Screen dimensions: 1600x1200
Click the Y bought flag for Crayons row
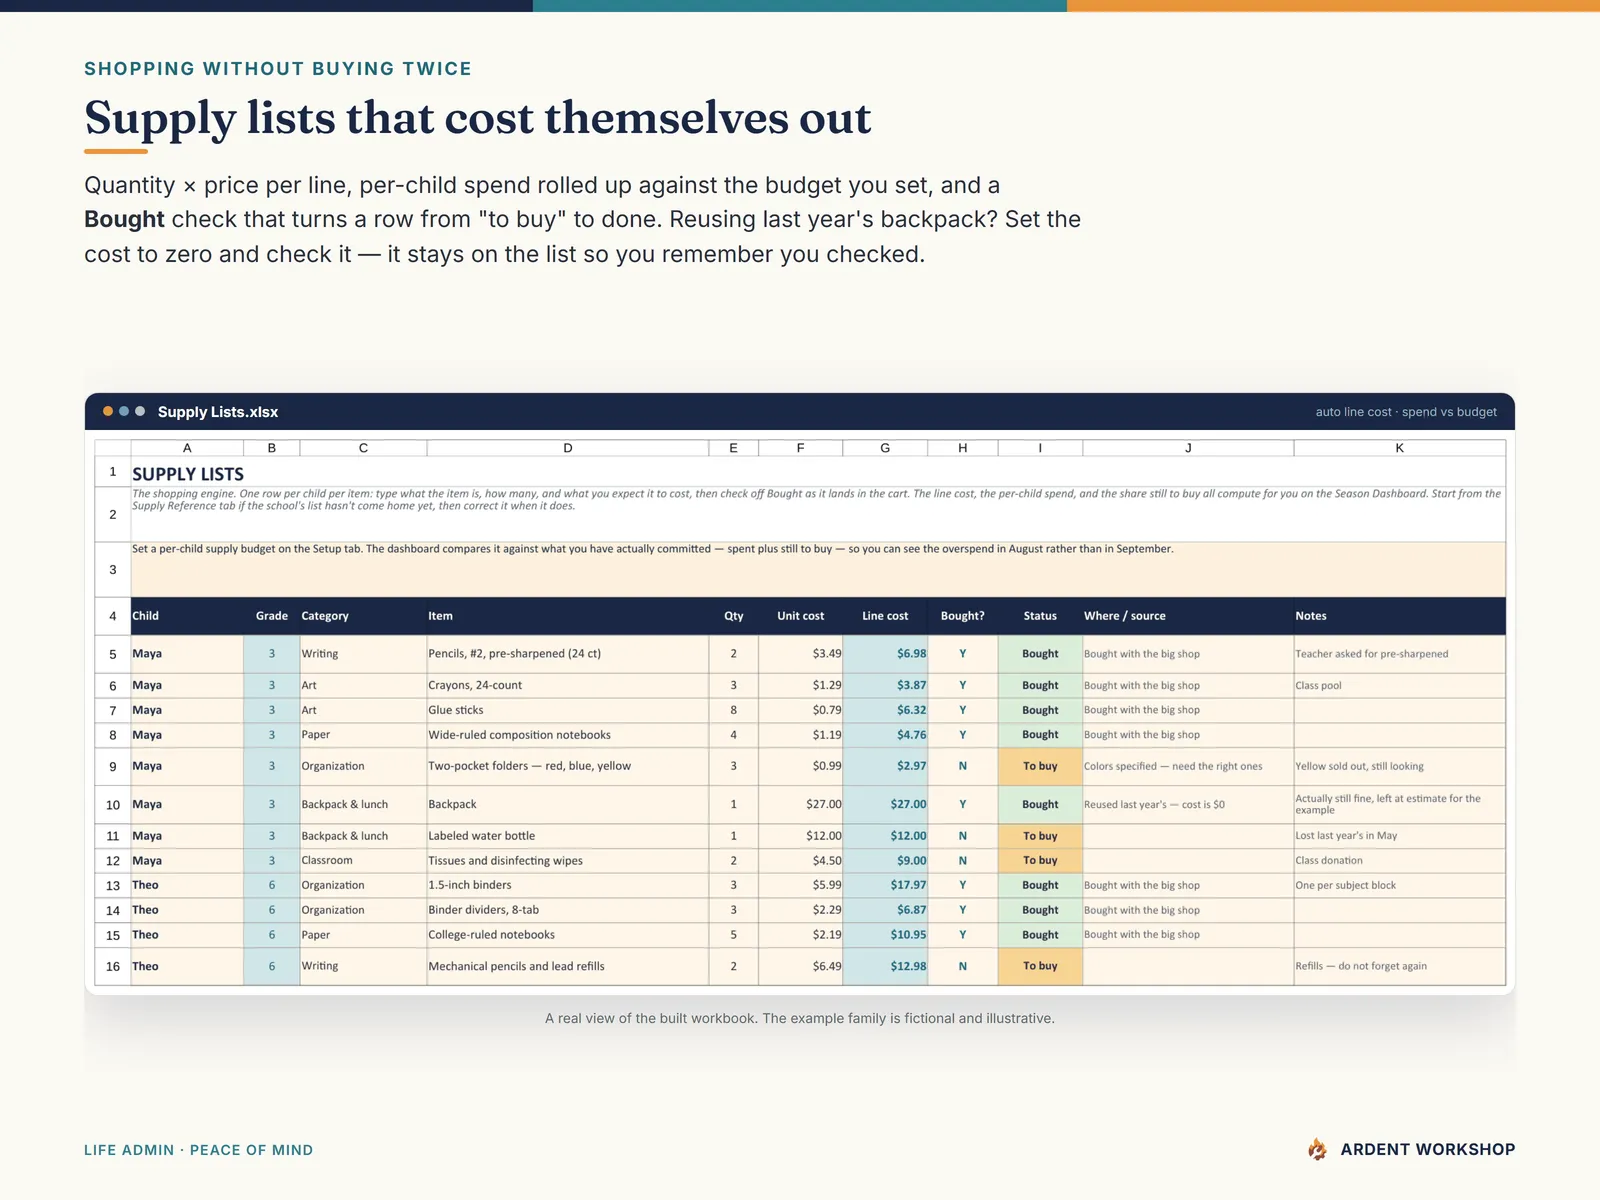pos(963,685)
